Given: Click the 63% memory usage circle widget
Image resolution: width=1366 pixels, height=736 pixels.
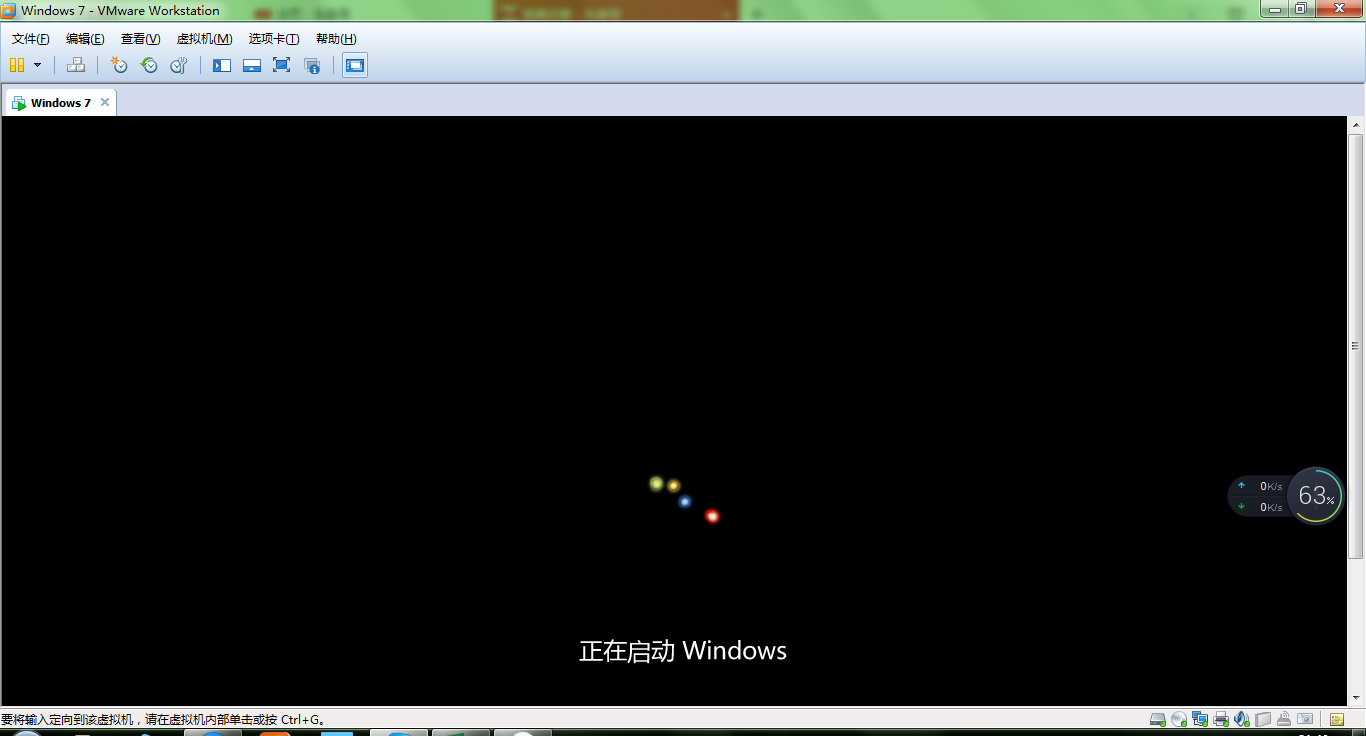Looking at the screenshot, I should pyautogui.click(x=1314, y=495).
